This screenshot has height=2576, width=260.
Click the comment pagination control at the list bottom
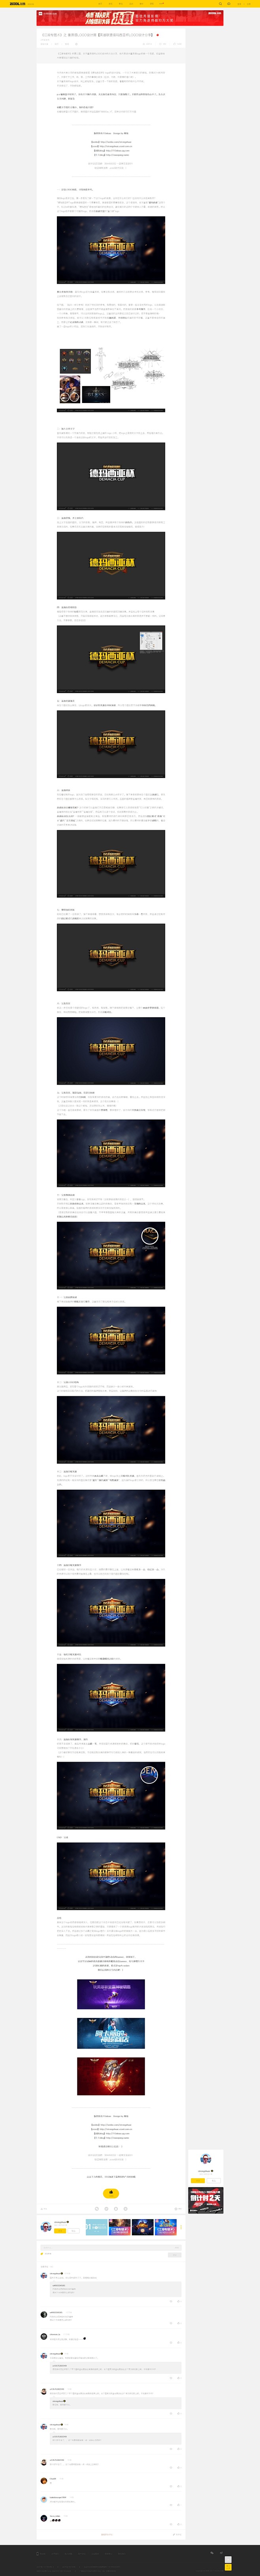point(107,2535)
